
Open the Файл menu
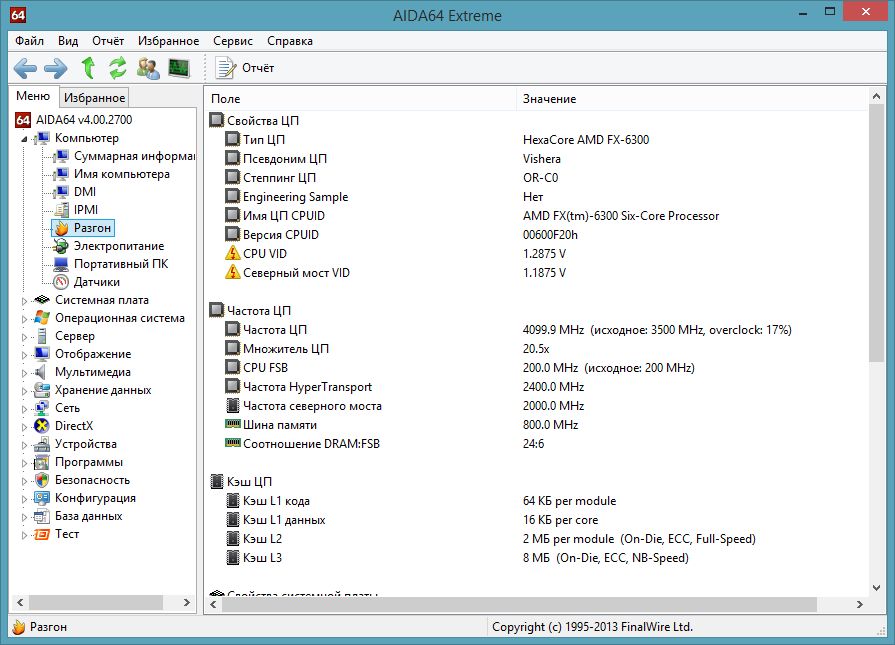pyautogui.click(x=29, y=41)
